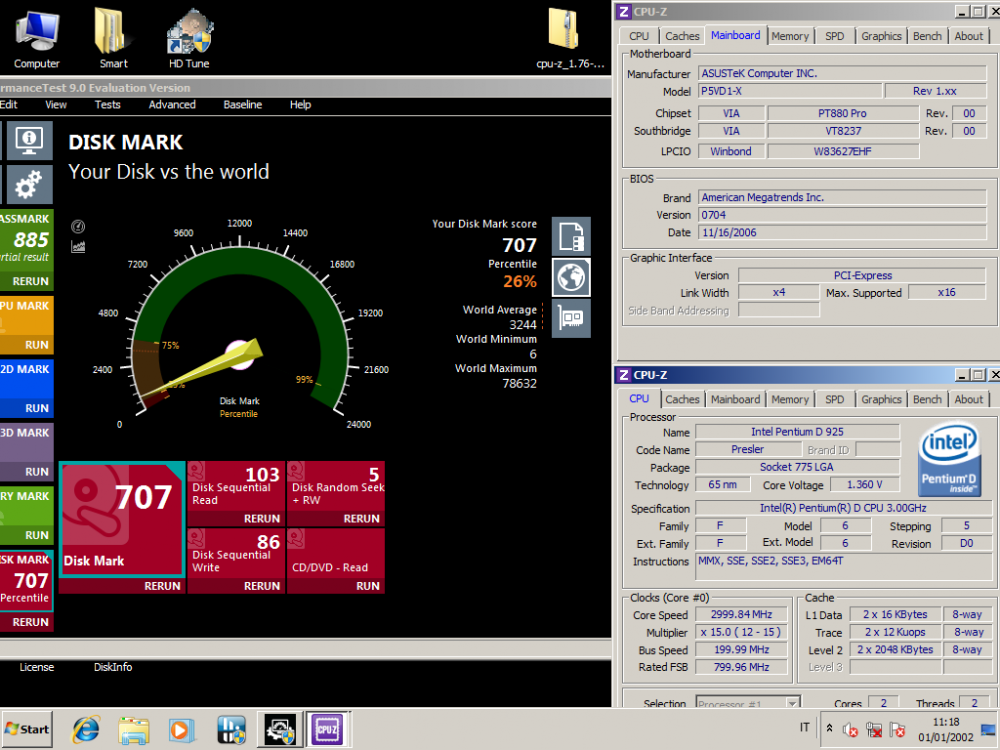The width and height of the screenshot is (1000, 750).
Task: Open the Tests menu
Action: point(107,105)
